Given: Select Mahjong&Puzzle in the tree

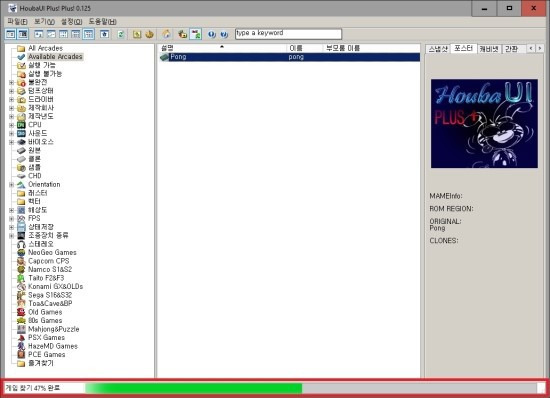Looking at the screenshot, I should pos(53,329).
